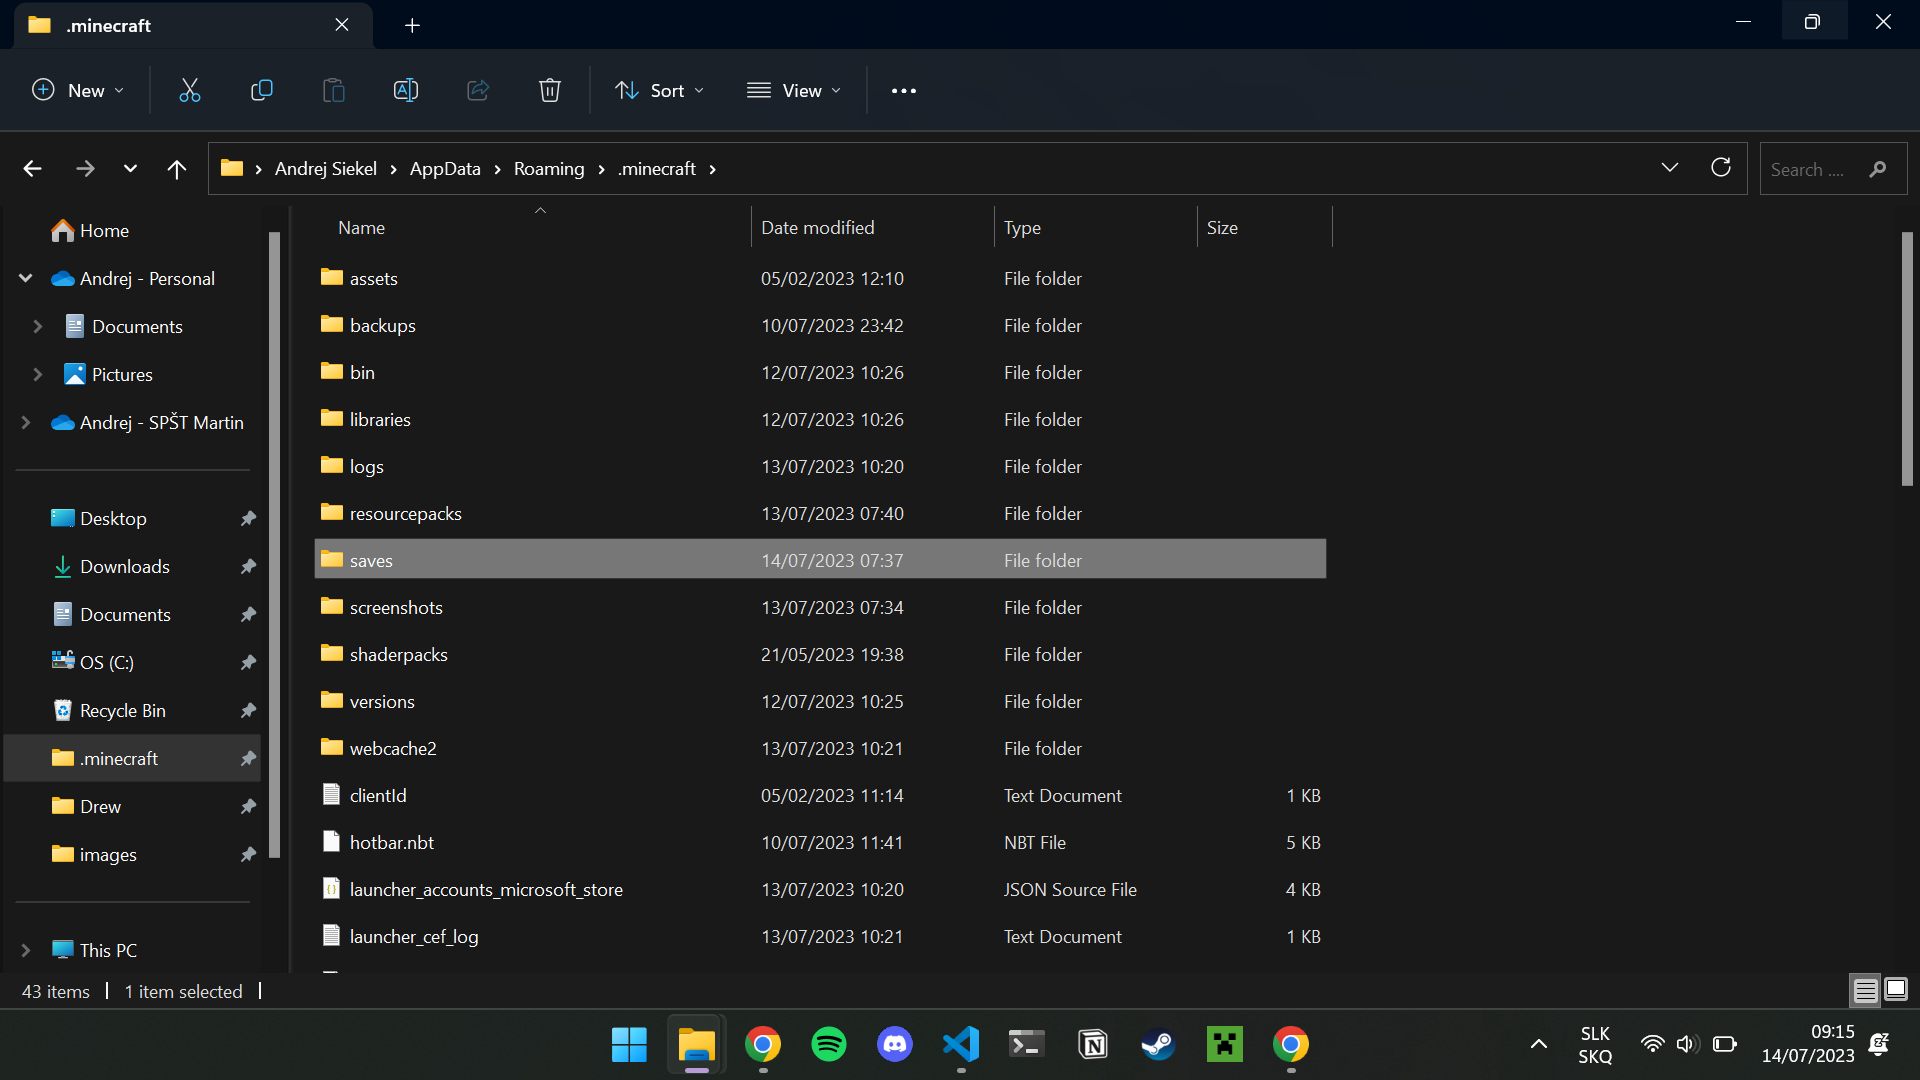Click the file list vertical scrollbar
This screenshot has height=1080, width=1920.
(x=1907, y=360)
